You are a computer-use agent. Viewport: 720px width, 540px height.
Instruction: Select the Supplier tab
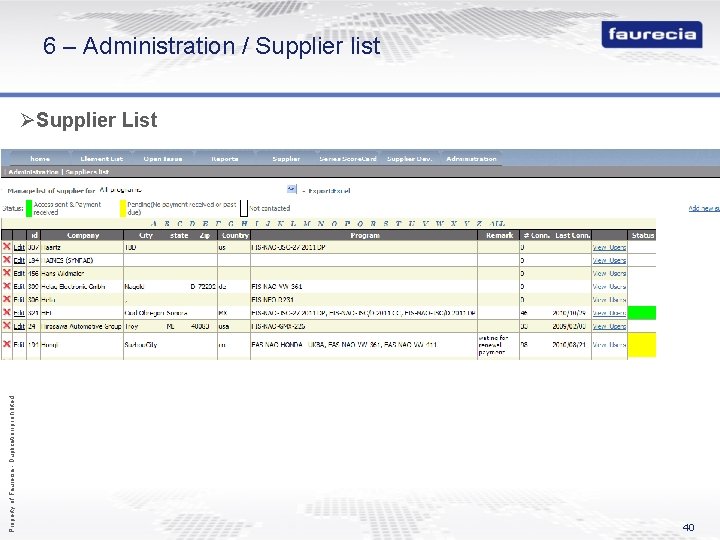(286, 158)
